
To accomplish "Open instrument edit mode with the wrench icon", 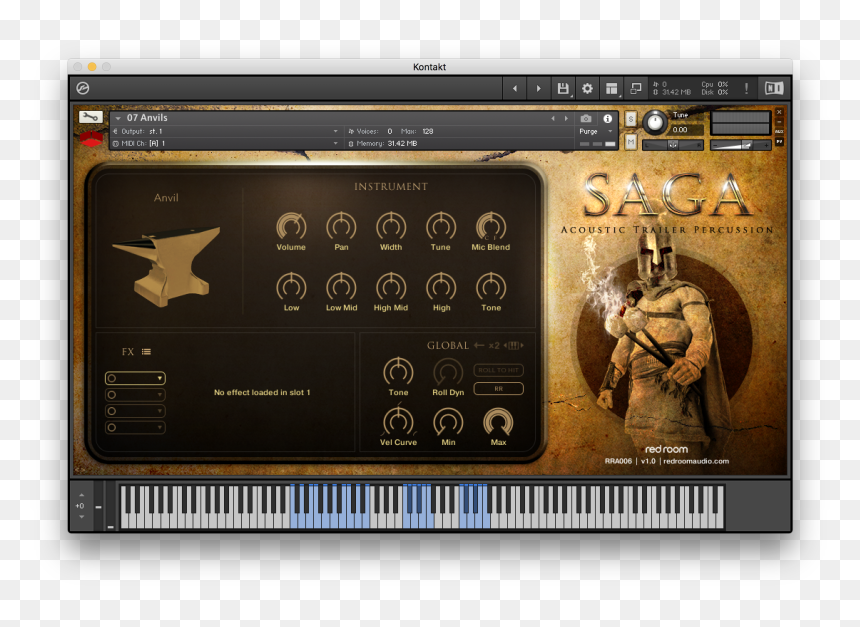I will [90, 117].
